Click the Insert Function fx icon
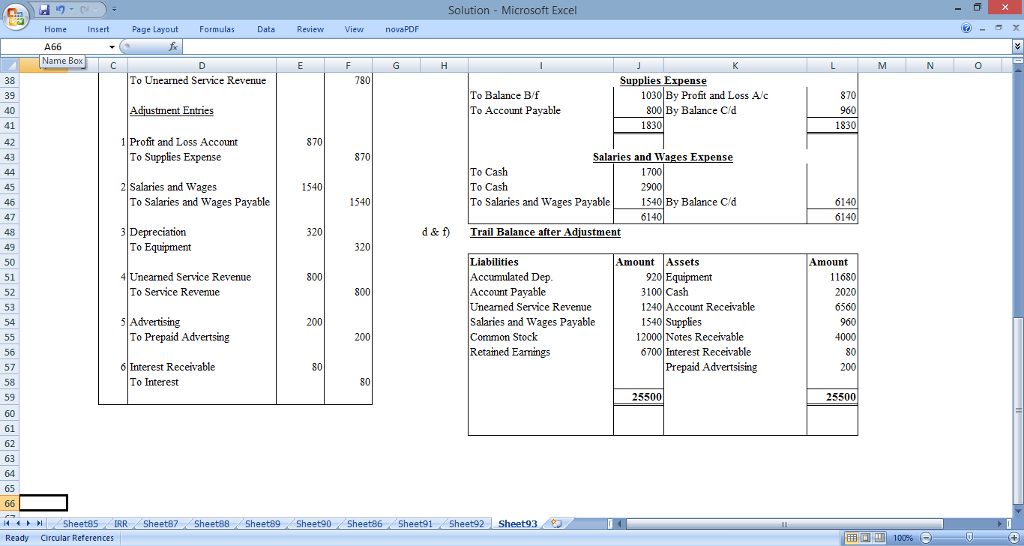This screenshot has height=546, width=1024. 173,46
